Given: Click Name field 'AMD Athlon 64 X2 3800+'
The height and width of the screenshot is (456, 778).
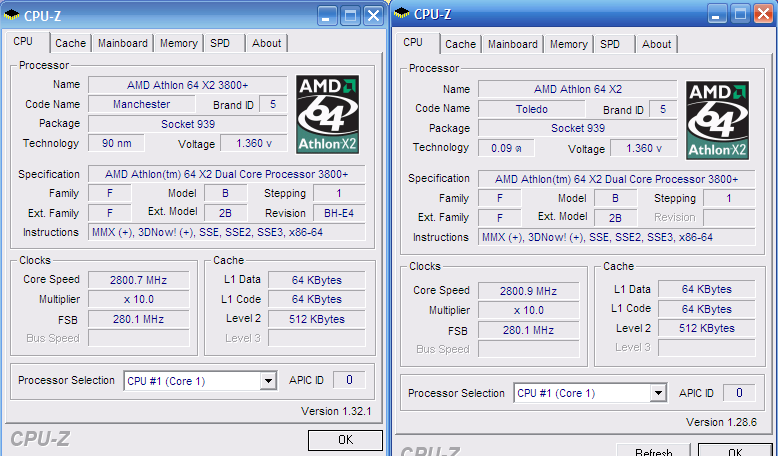Looking at the screenshot, I should (x=188, y=85).
